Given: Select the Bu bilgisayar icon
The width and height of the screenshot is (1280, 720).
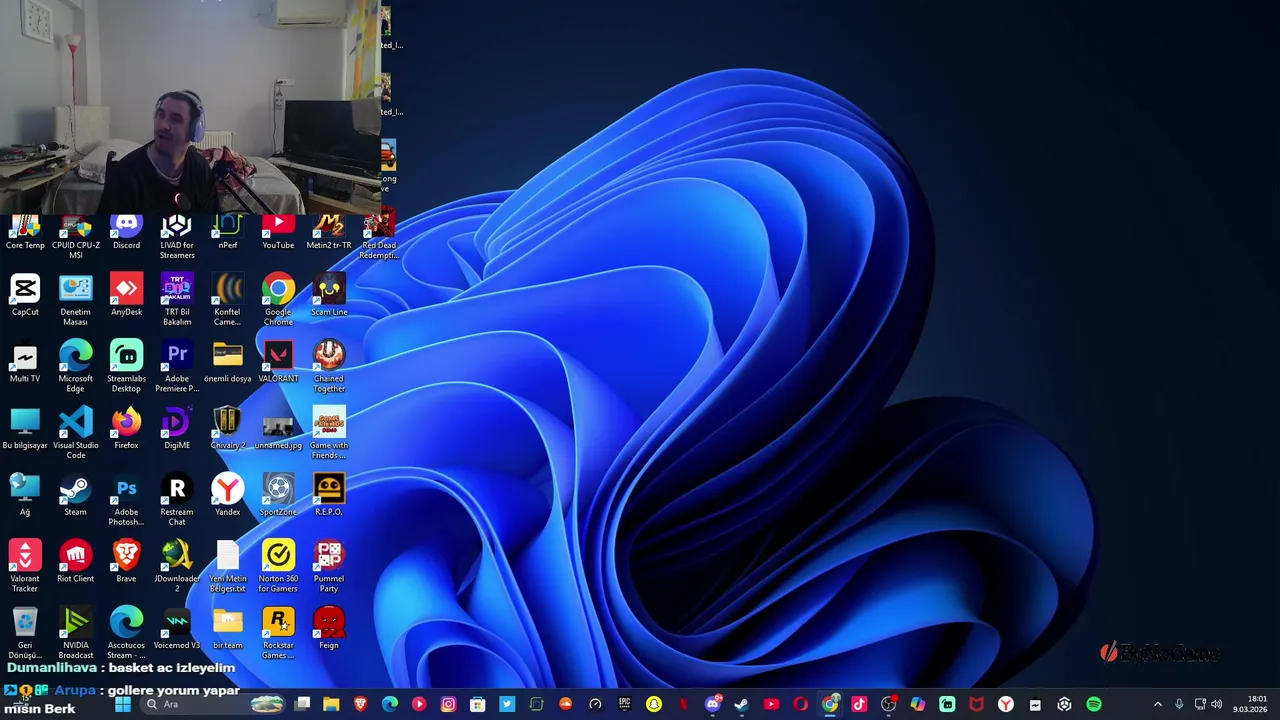Looking at the screenshot, I should coord(25,429).
